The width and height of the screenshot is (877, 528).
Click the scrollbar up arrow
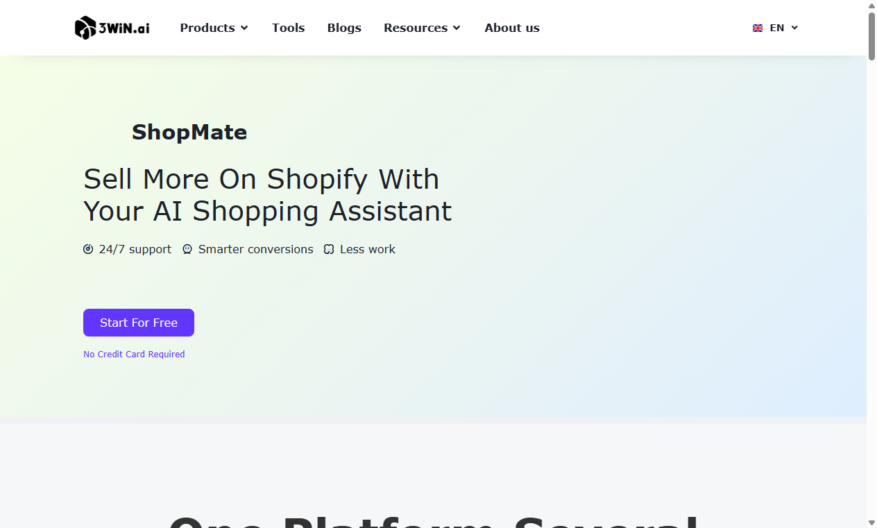871,5
